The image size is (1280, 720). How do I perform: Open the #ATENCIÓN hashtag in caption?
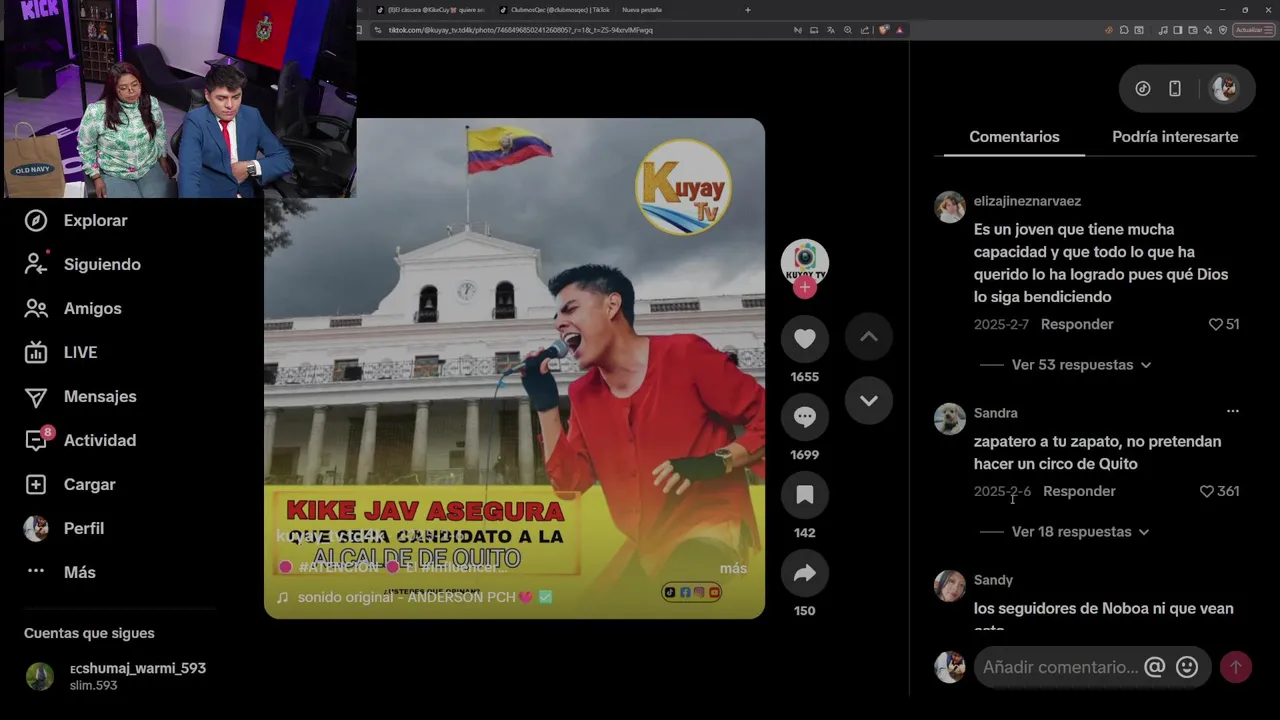(x=340, y=567)
